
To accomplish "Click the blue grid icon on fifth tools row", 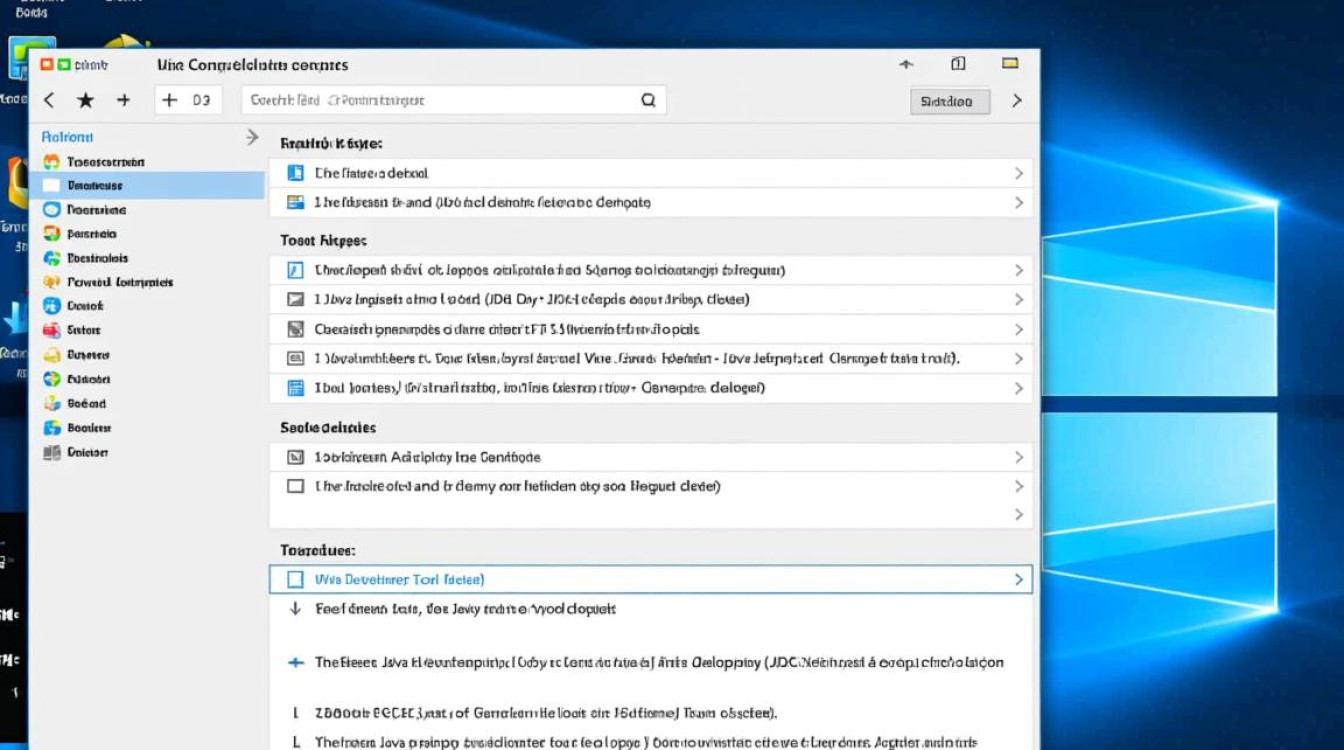I will pyautogui.click(x=295, y=388).
